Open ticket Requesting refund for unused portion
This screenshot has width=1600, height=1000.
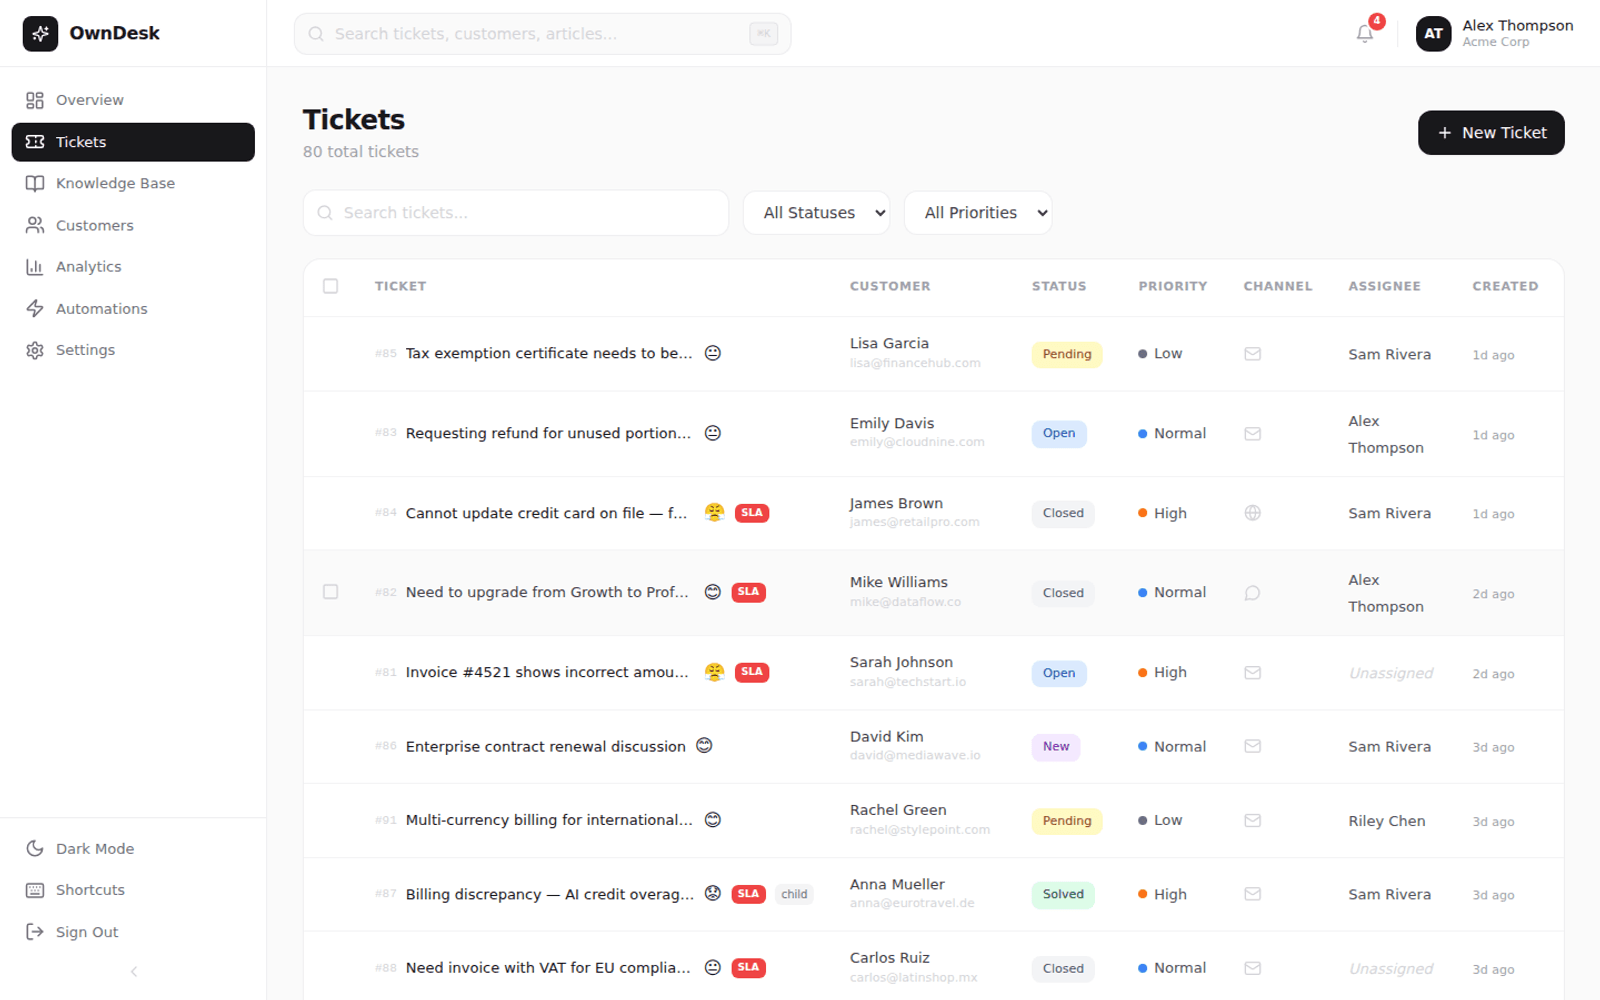tap(548, 433)
